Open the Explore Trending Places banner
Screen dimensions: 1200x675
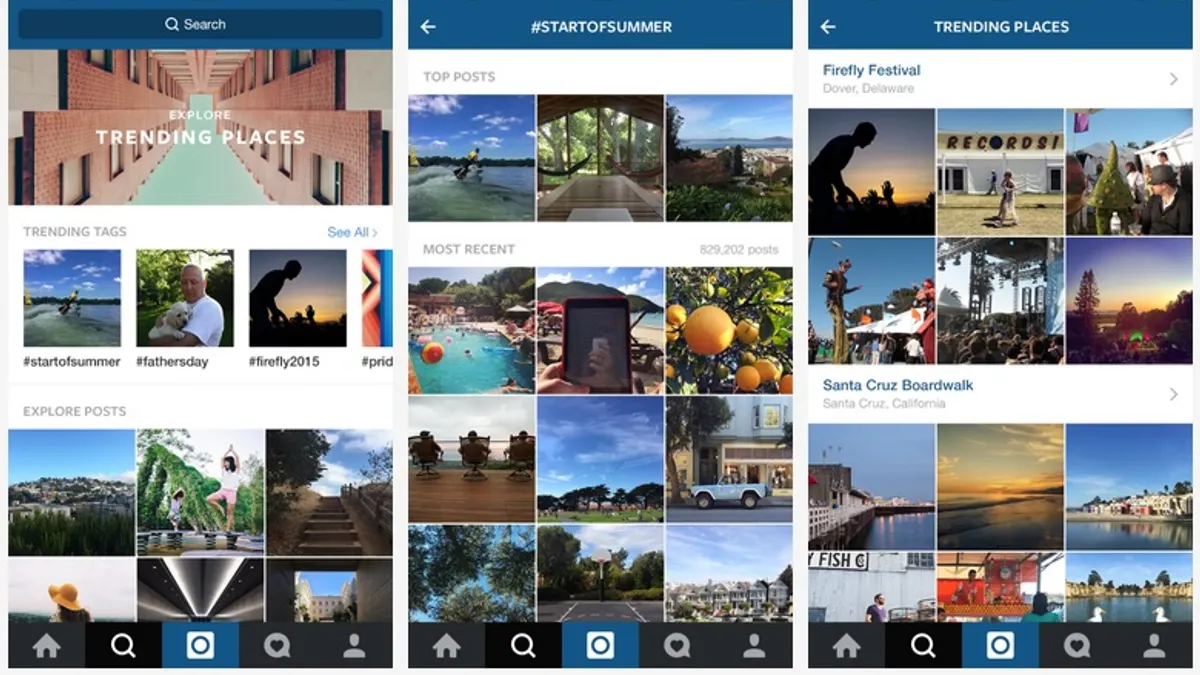pos(200,128)
